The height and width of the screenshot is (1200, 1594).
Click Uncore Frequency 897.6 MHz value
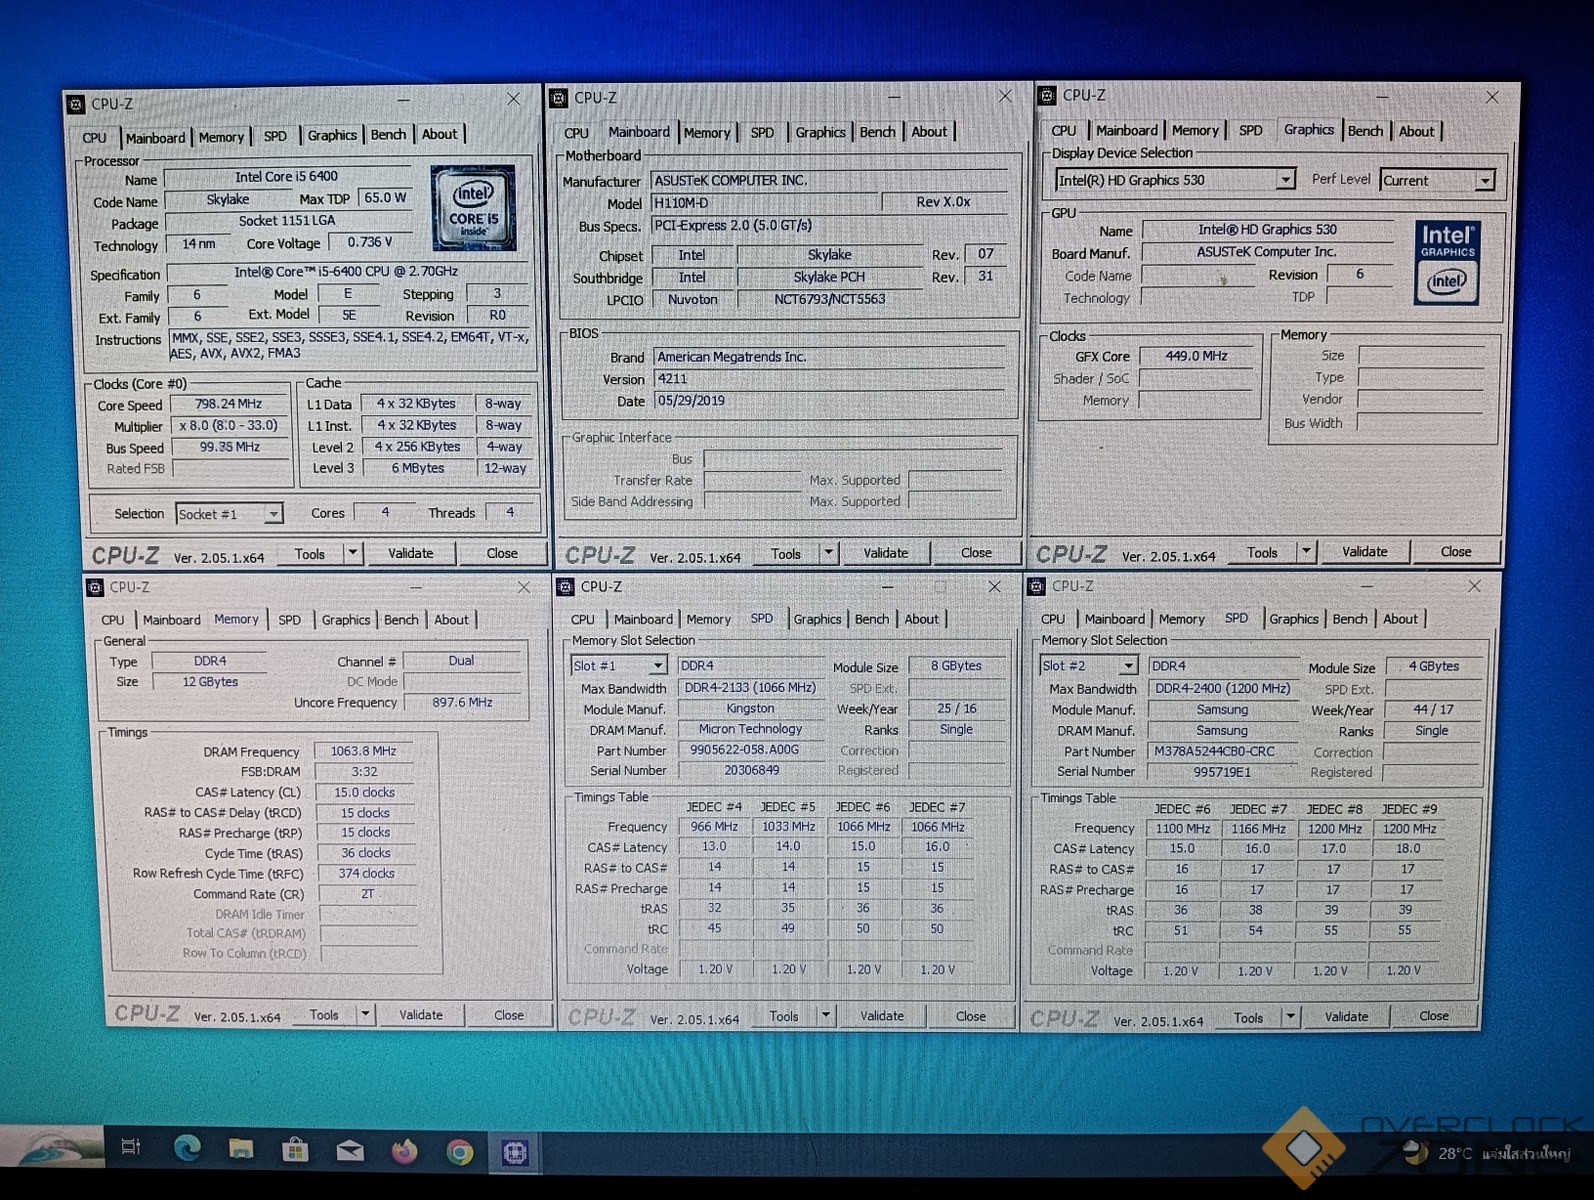(462, 702)
